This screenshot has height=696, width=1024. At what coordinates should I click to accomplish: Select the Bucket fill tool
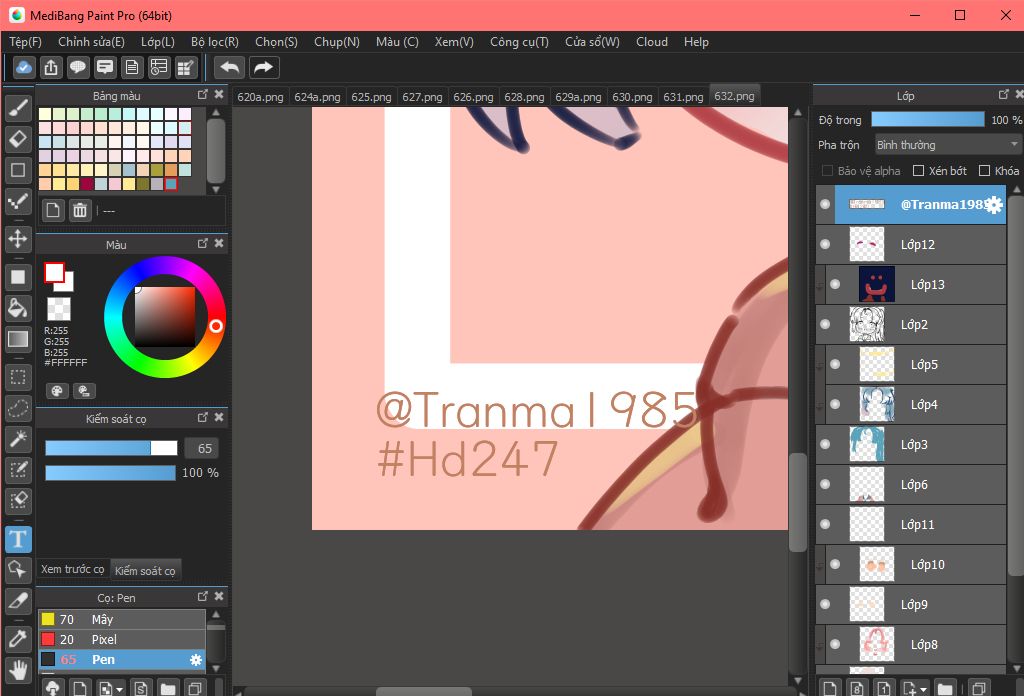[18, 308]
